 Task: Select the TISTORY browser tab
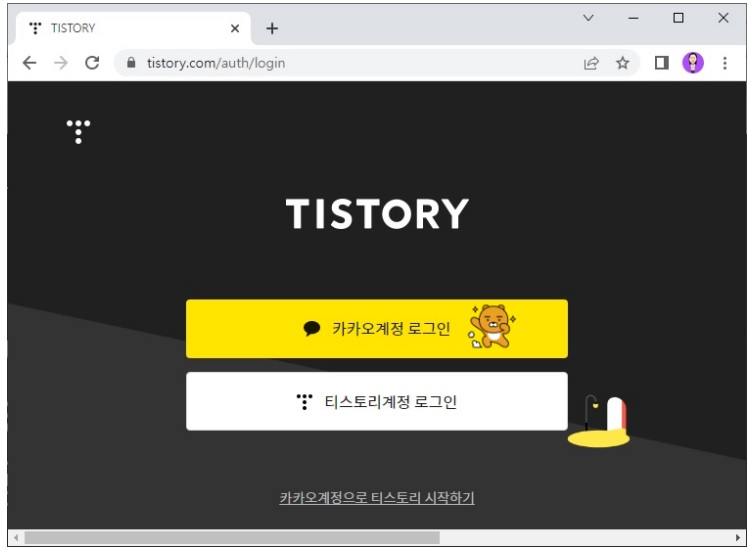point(133,28)
